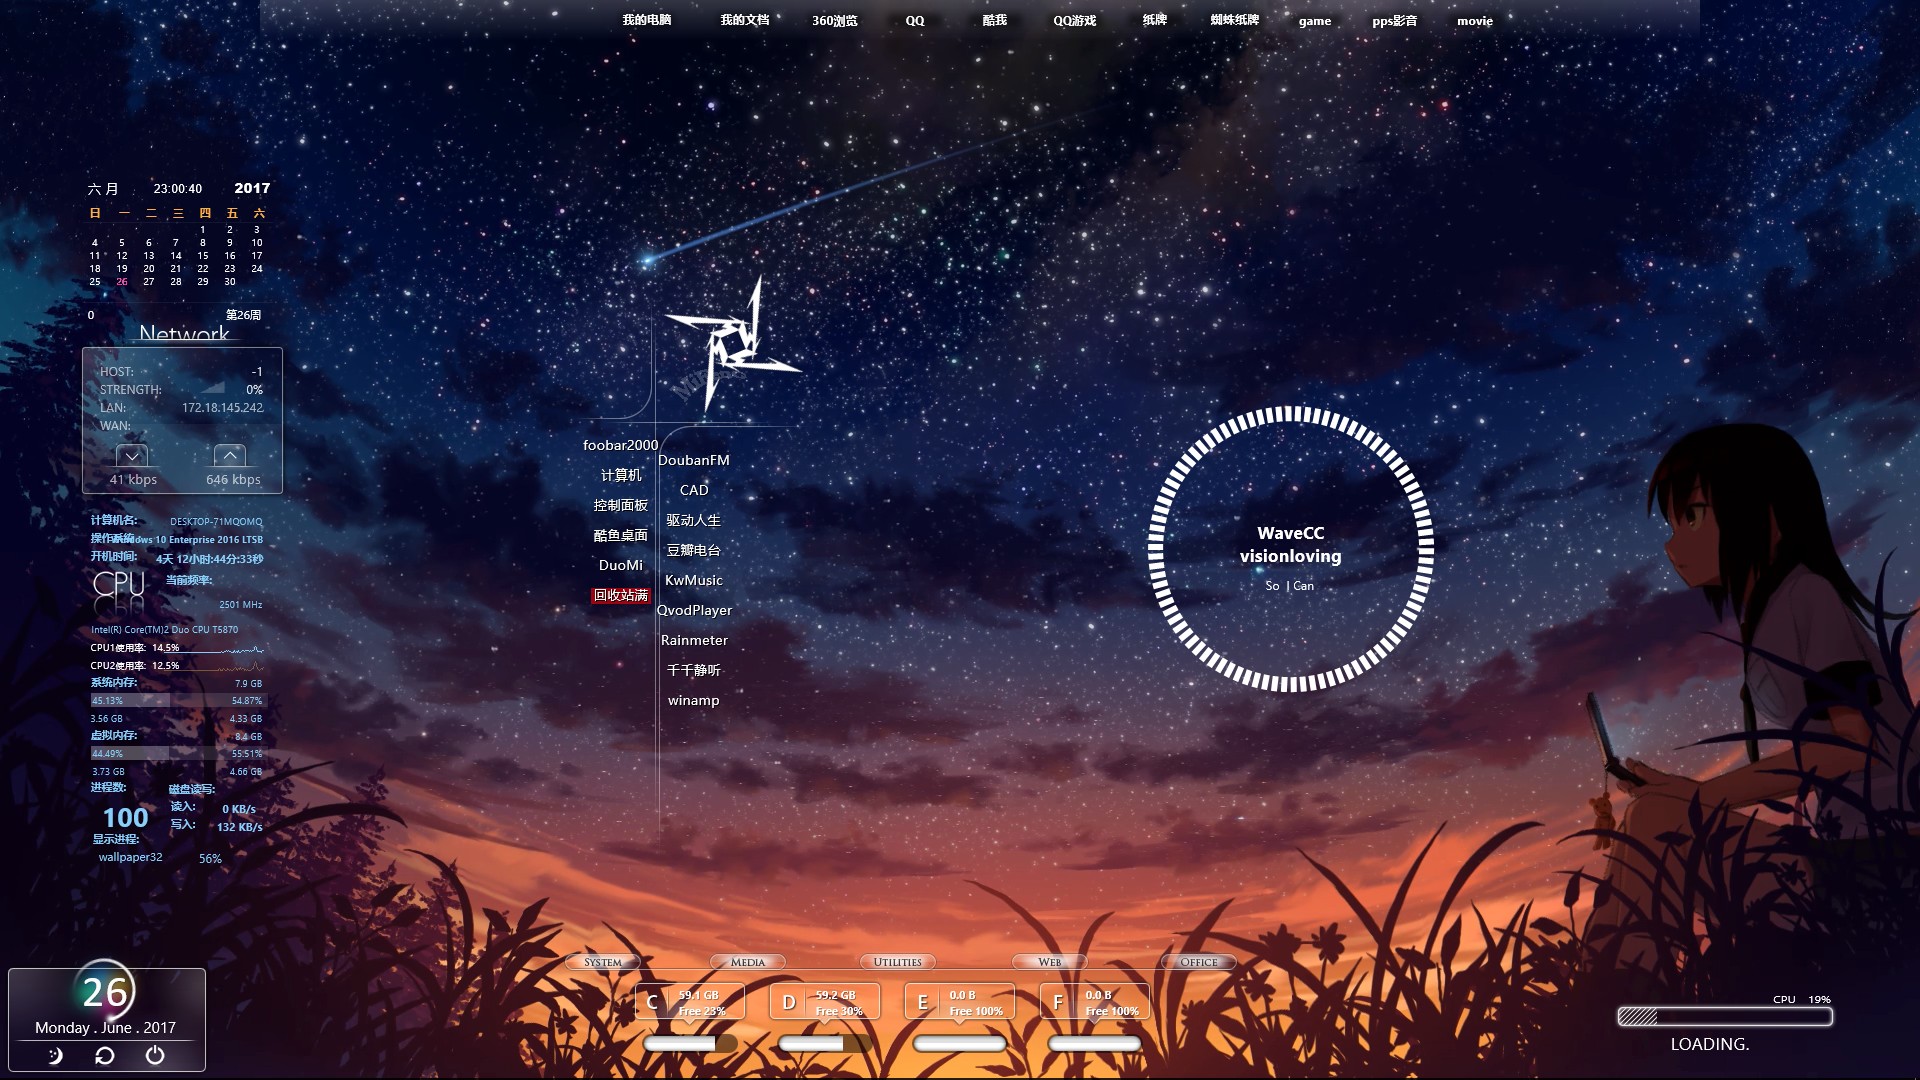Click the upload arrow icon above 646 kbps

(230, 455)
